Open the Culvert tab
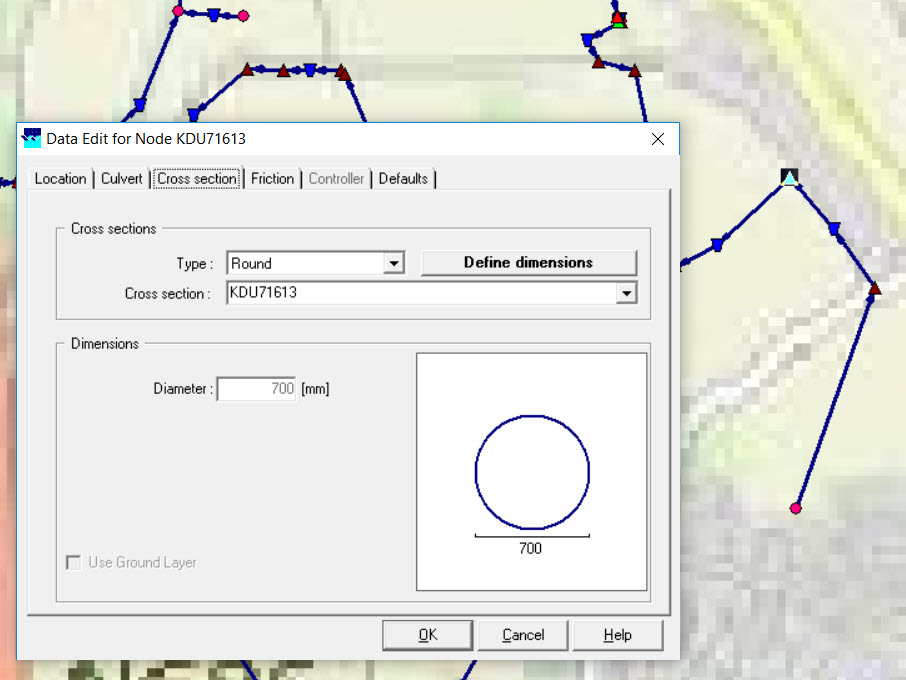Screen dimensions: 906x680 click(122, 179)
